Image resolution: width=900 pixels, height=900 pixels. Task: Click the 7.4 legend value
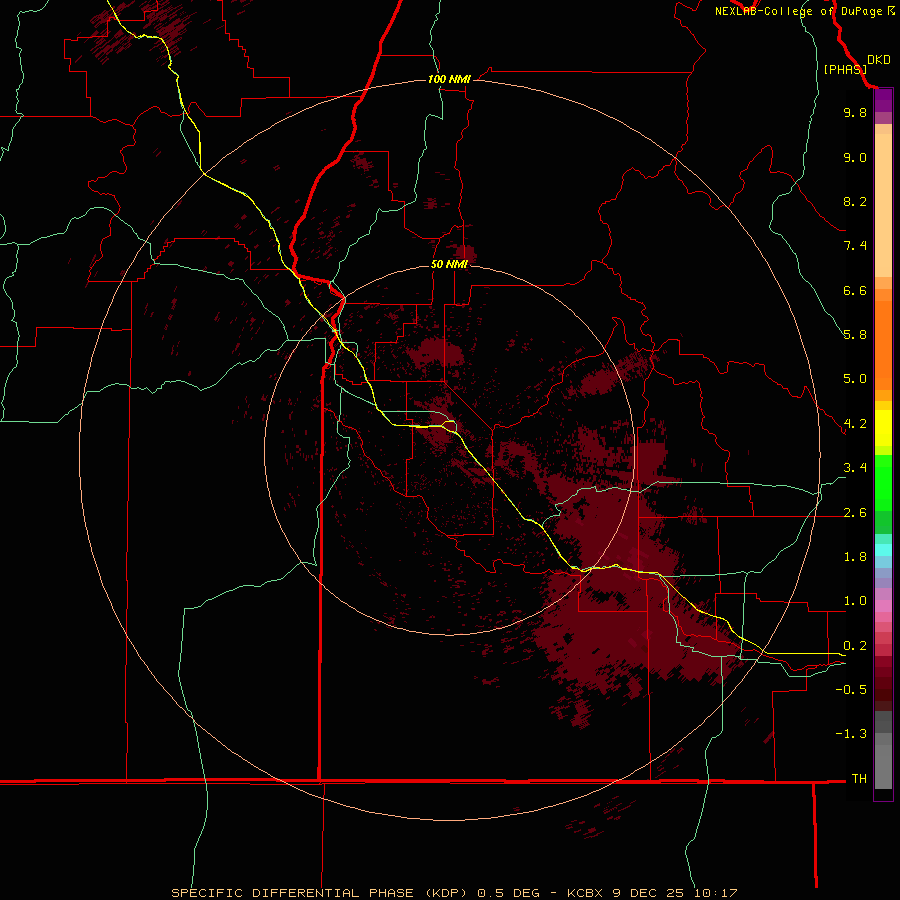855,246
